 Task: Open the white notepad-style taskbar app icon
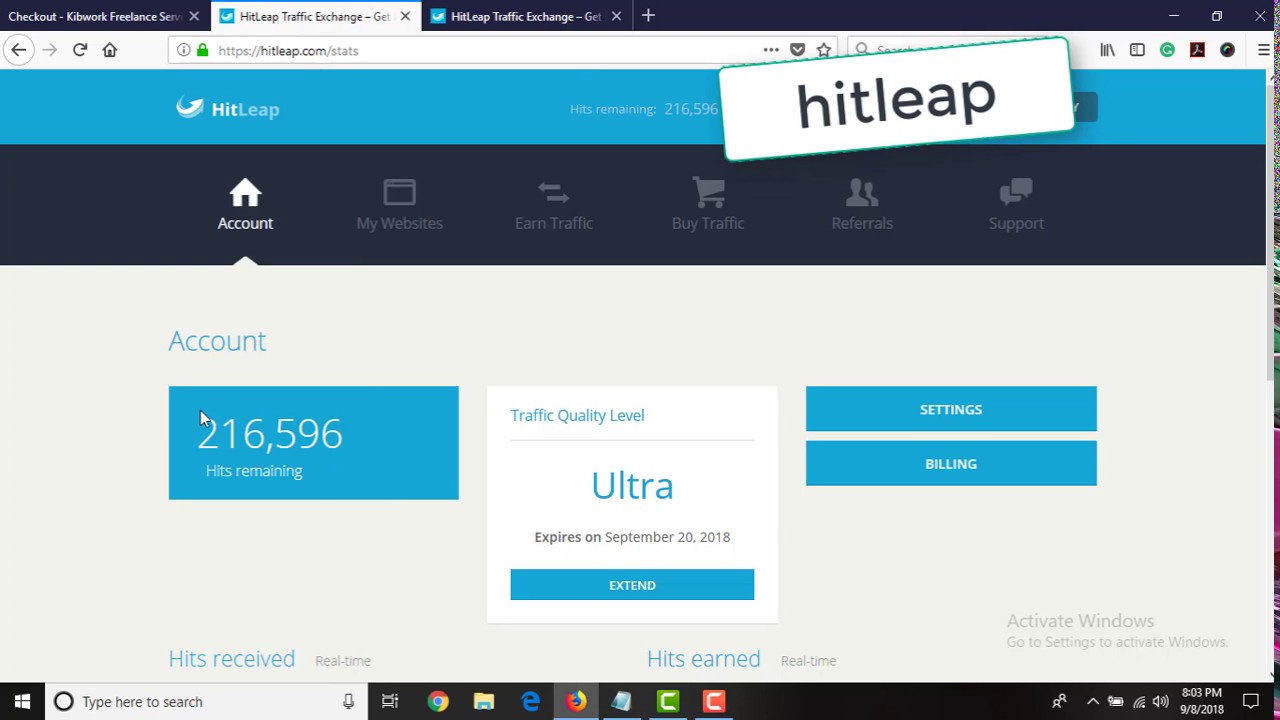tap(622, 702)
